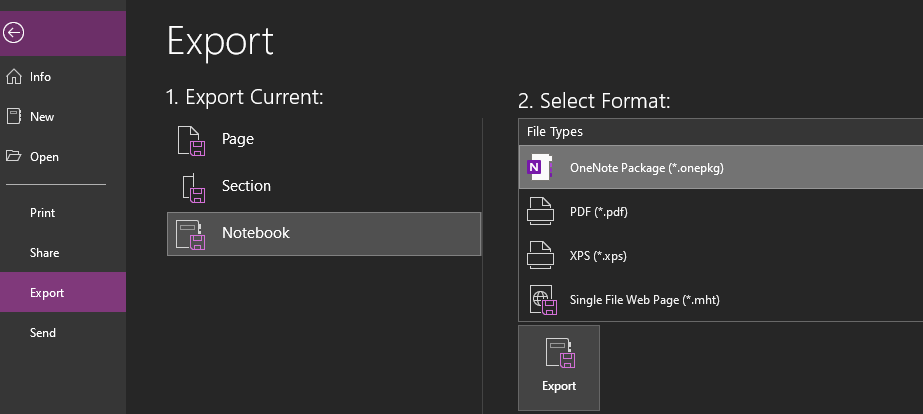Select the Send menu item

tap(43, 333)
